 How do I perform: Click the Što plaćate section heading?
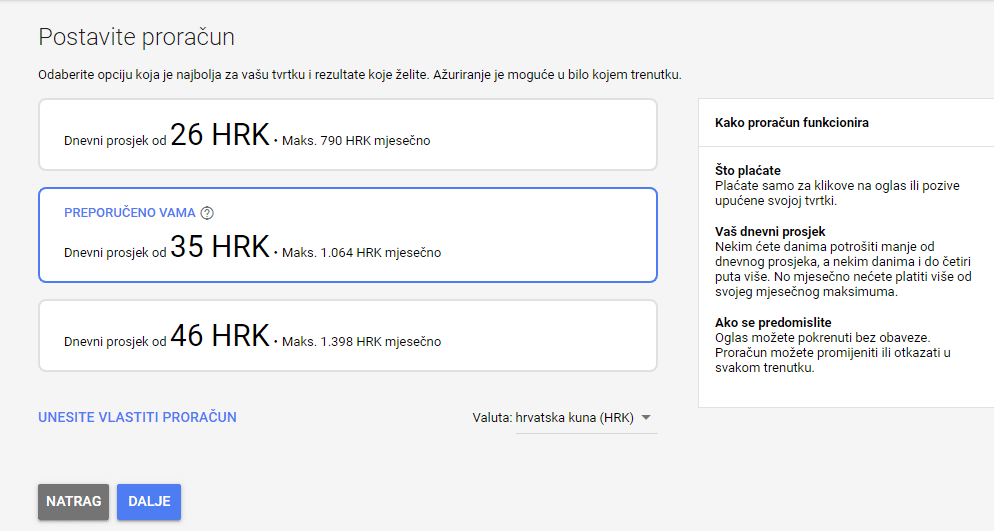point(749,171)
